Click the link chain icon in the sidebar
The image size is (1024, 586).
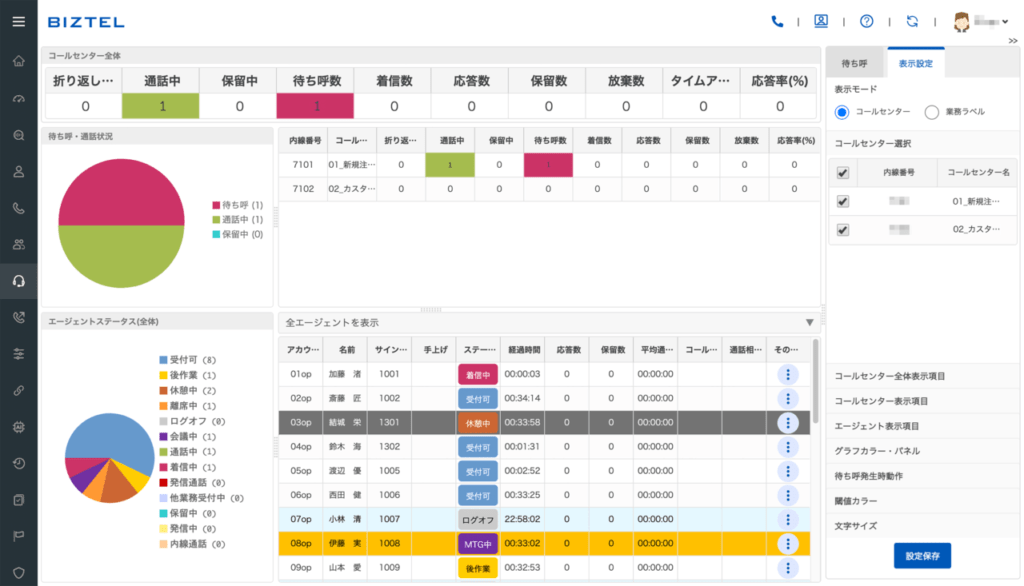click(18, 390)
